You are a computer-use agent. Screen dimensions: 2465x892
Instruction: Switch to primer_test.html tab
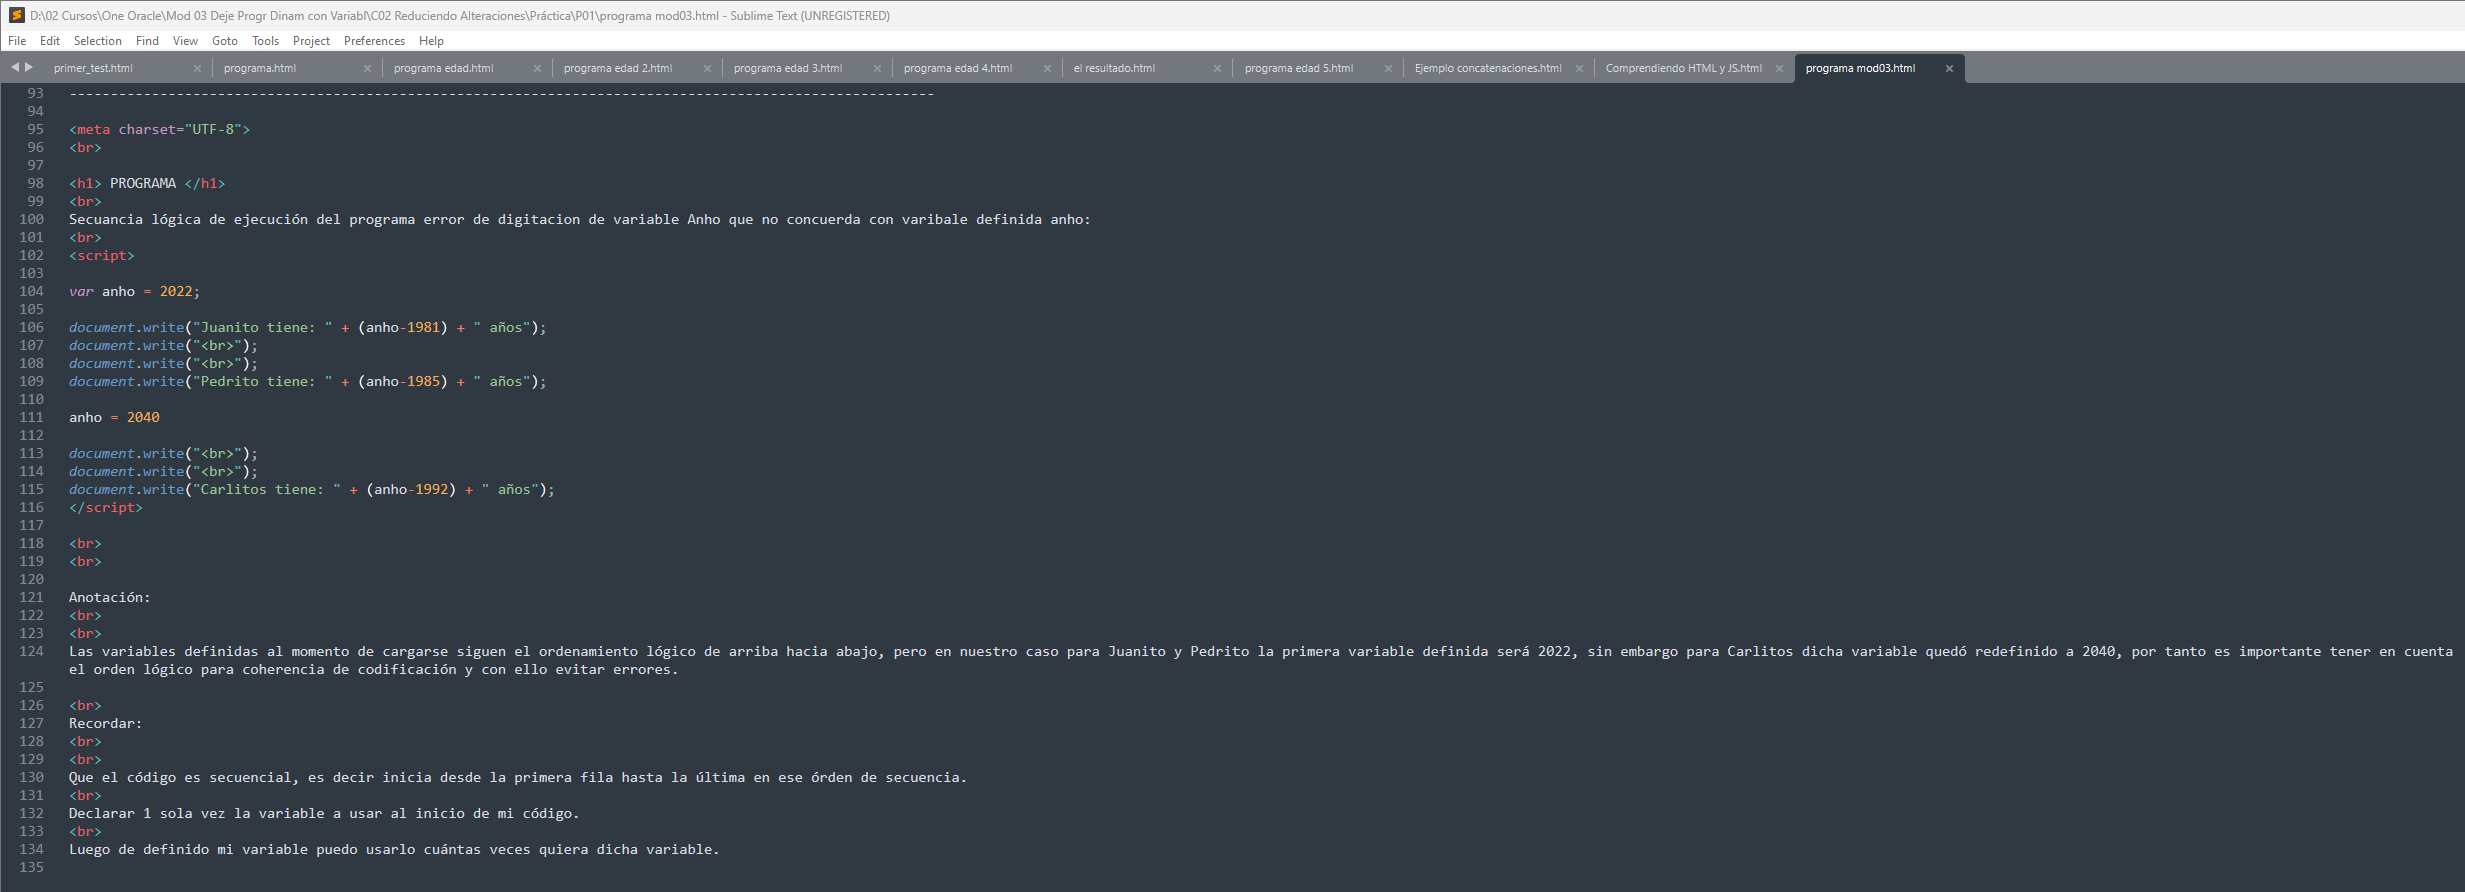coord(93,68)
